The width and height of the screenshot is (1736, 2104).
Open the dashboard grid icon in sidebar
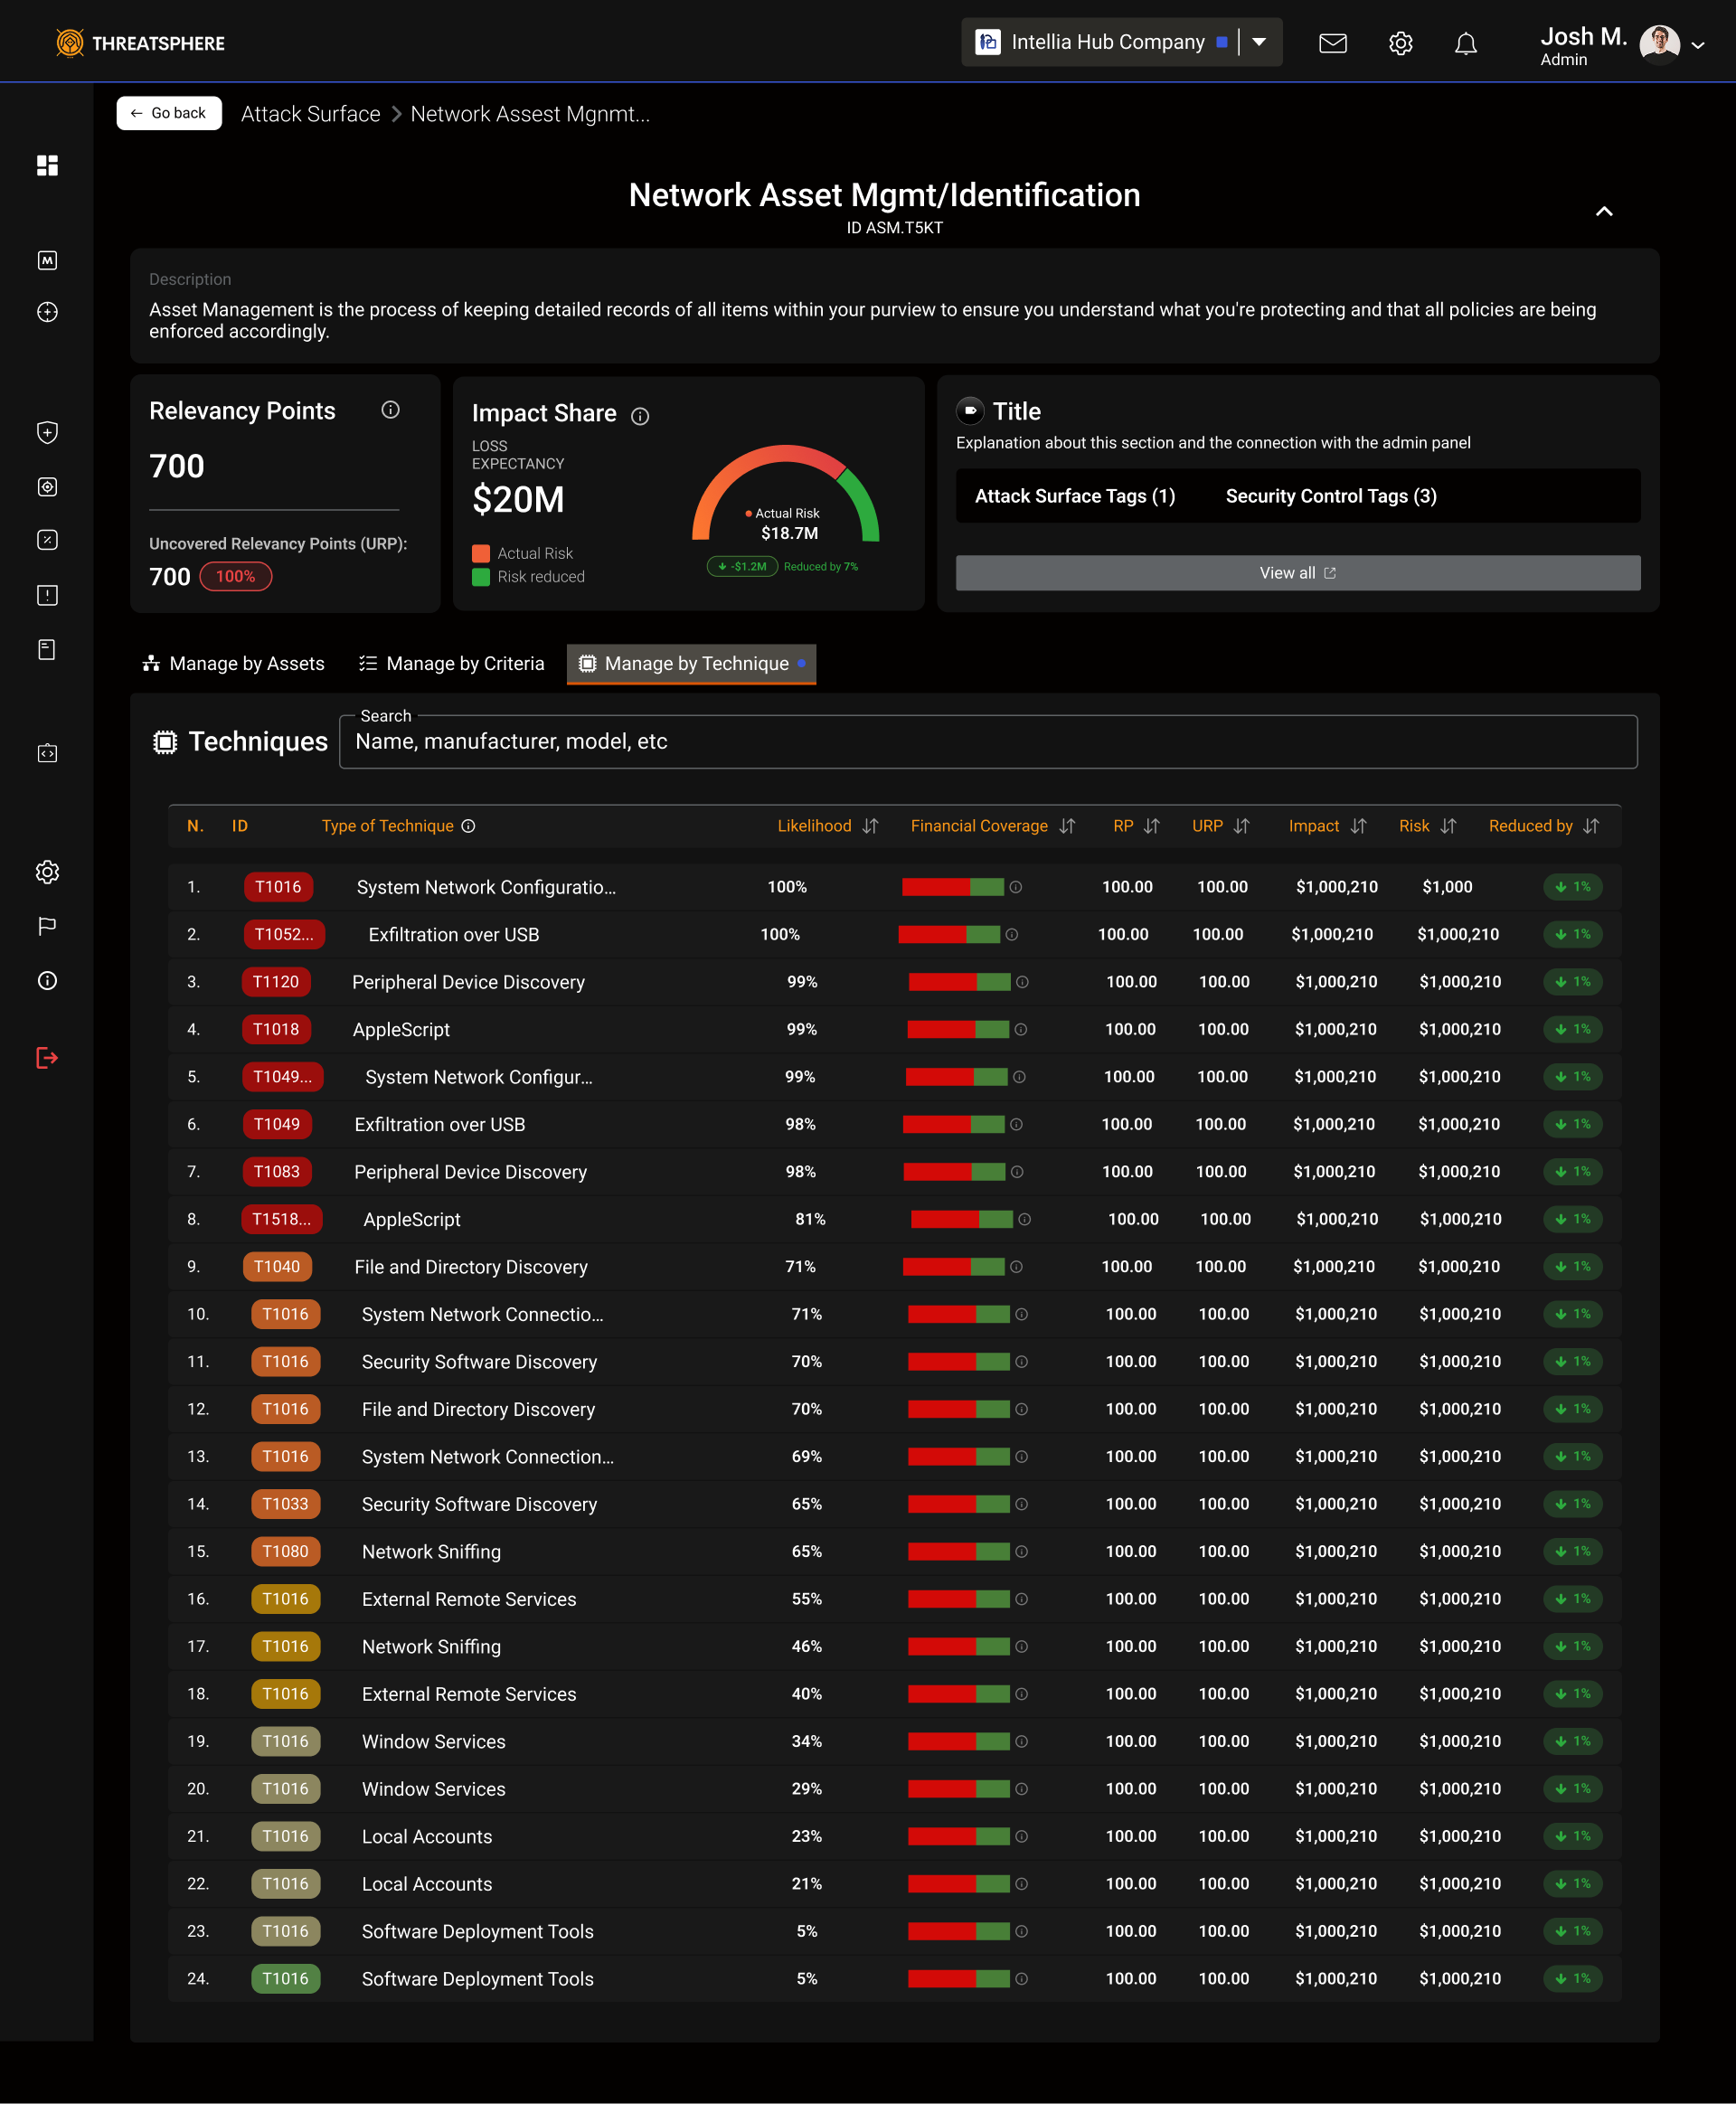[x=47, y=165]
